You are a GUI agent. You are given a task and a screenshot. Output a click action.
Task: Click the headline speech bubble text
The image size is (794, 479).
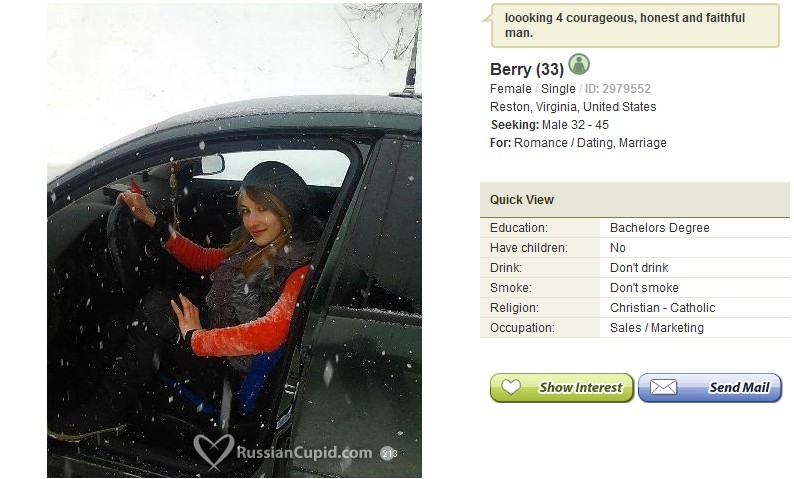[624, 25]
